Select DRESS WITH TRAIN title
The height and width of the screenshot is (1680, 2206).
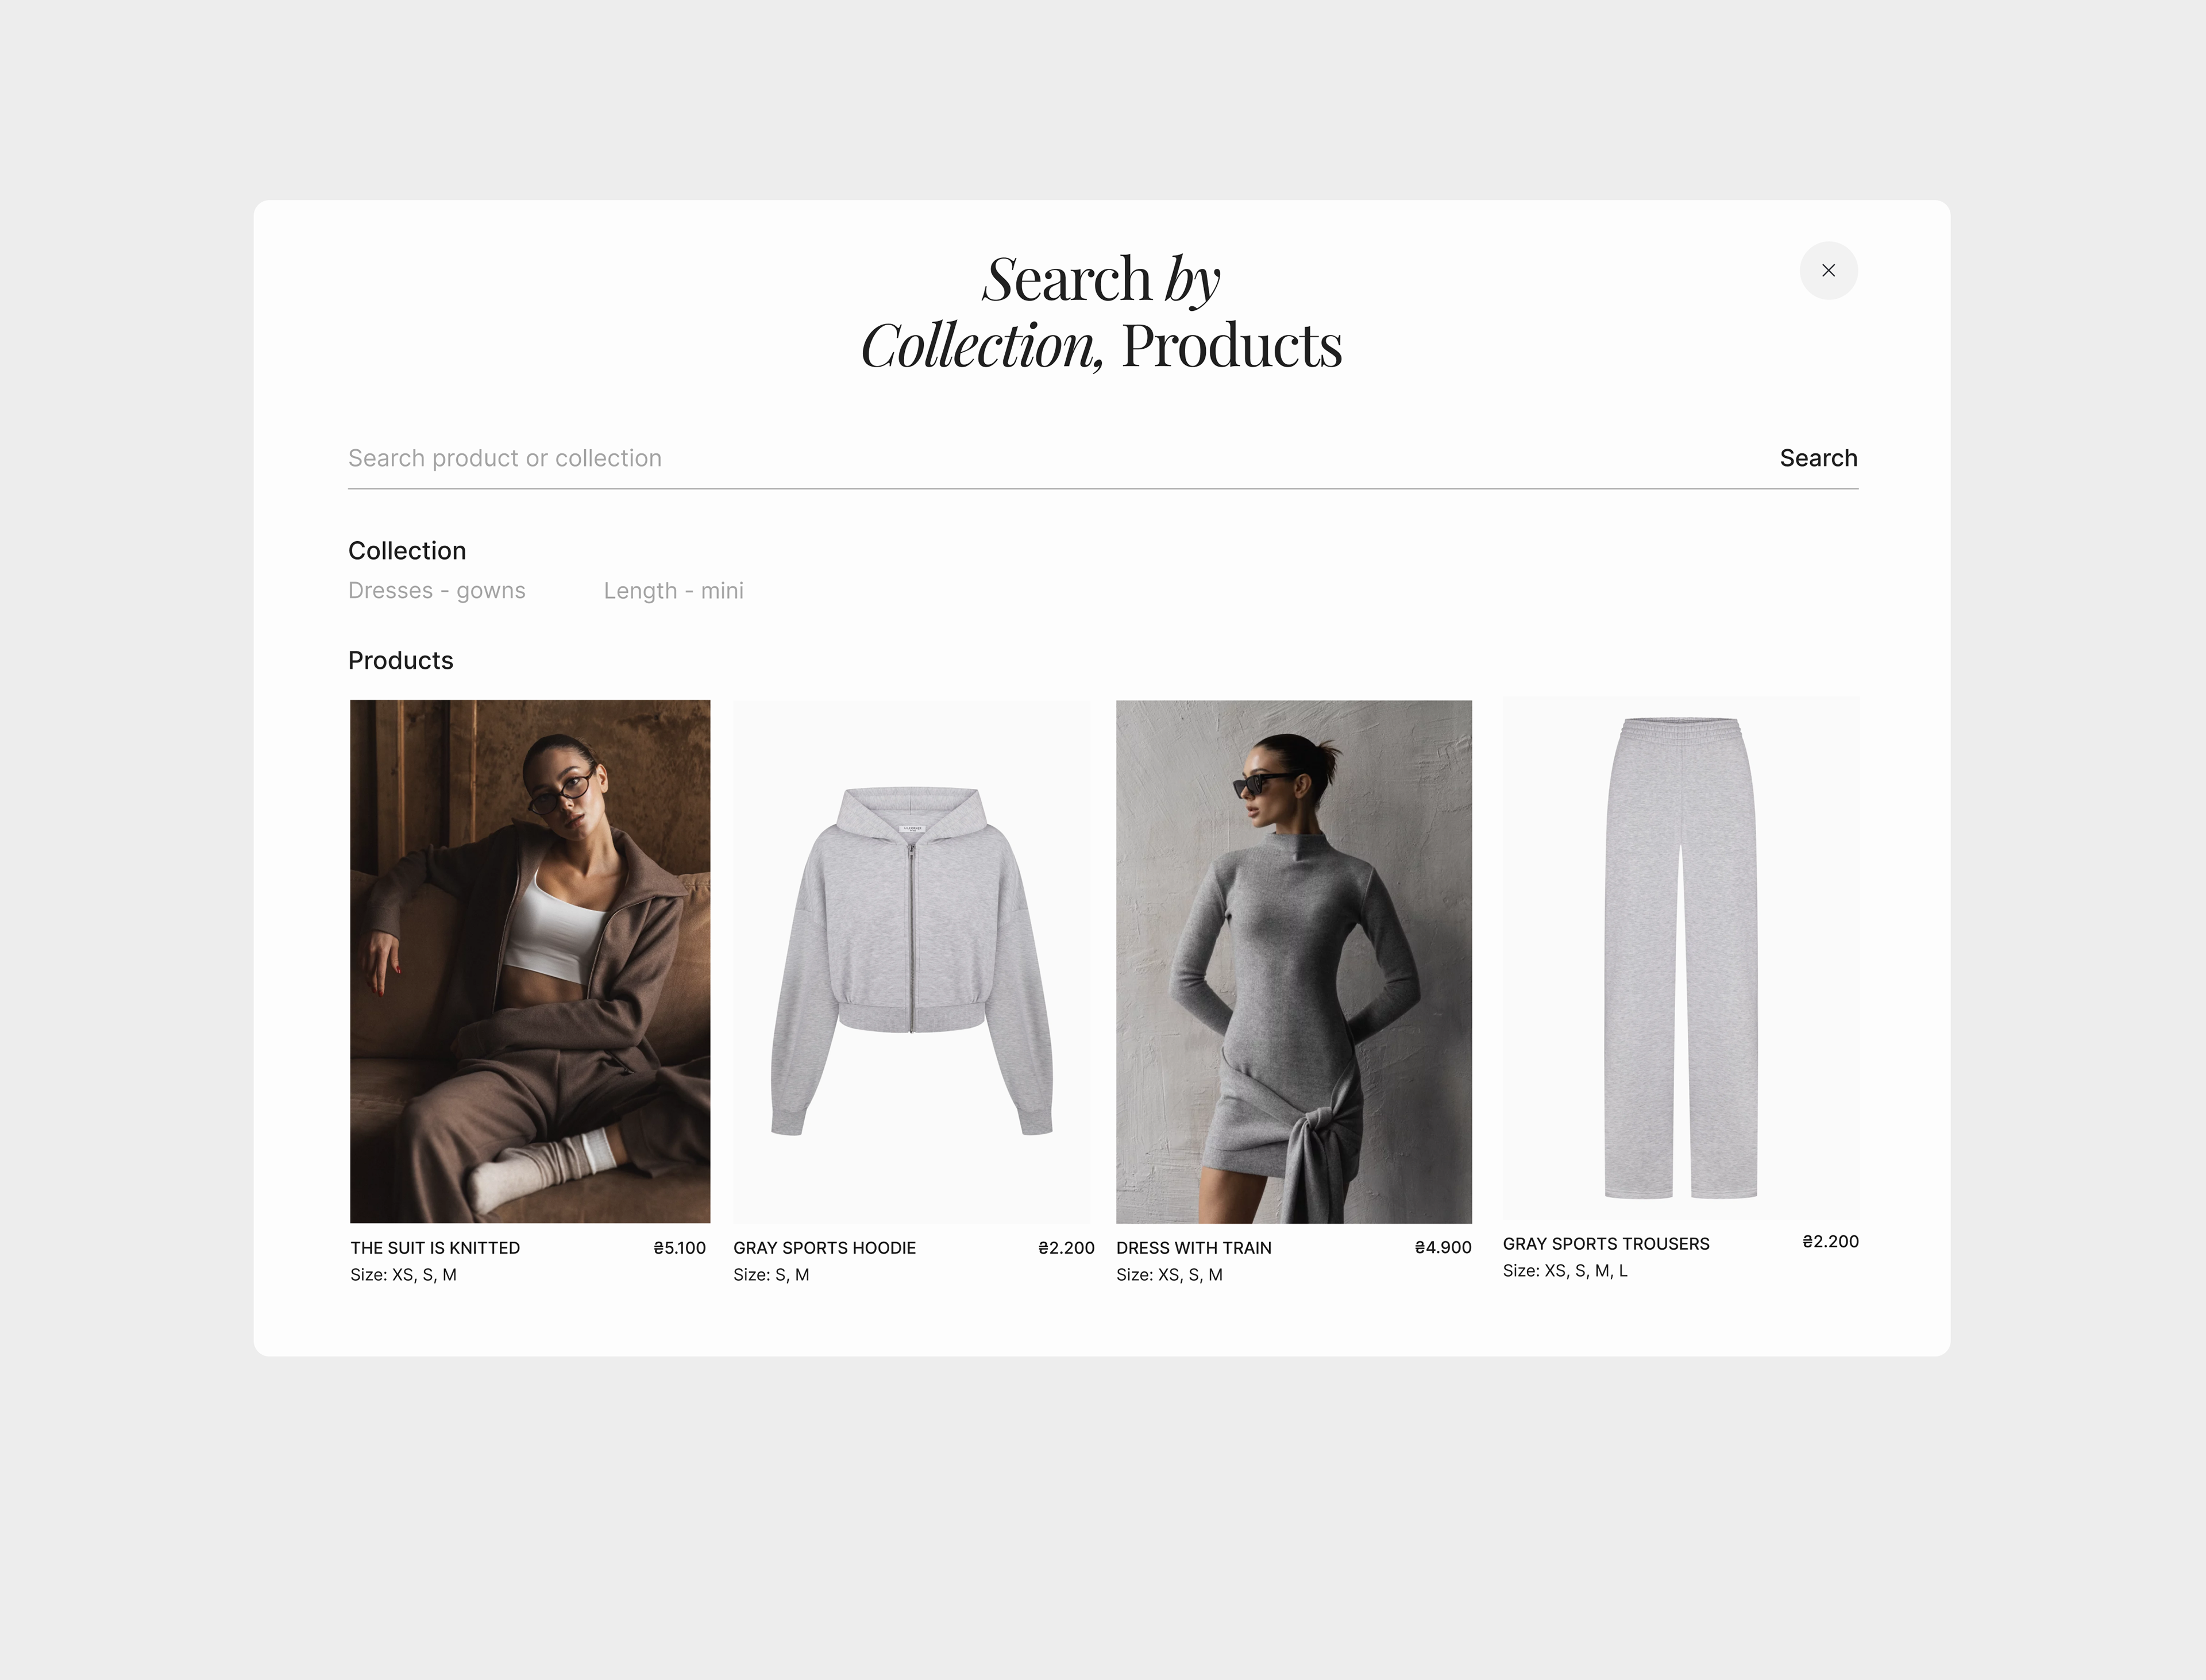pos(1193,1248)
